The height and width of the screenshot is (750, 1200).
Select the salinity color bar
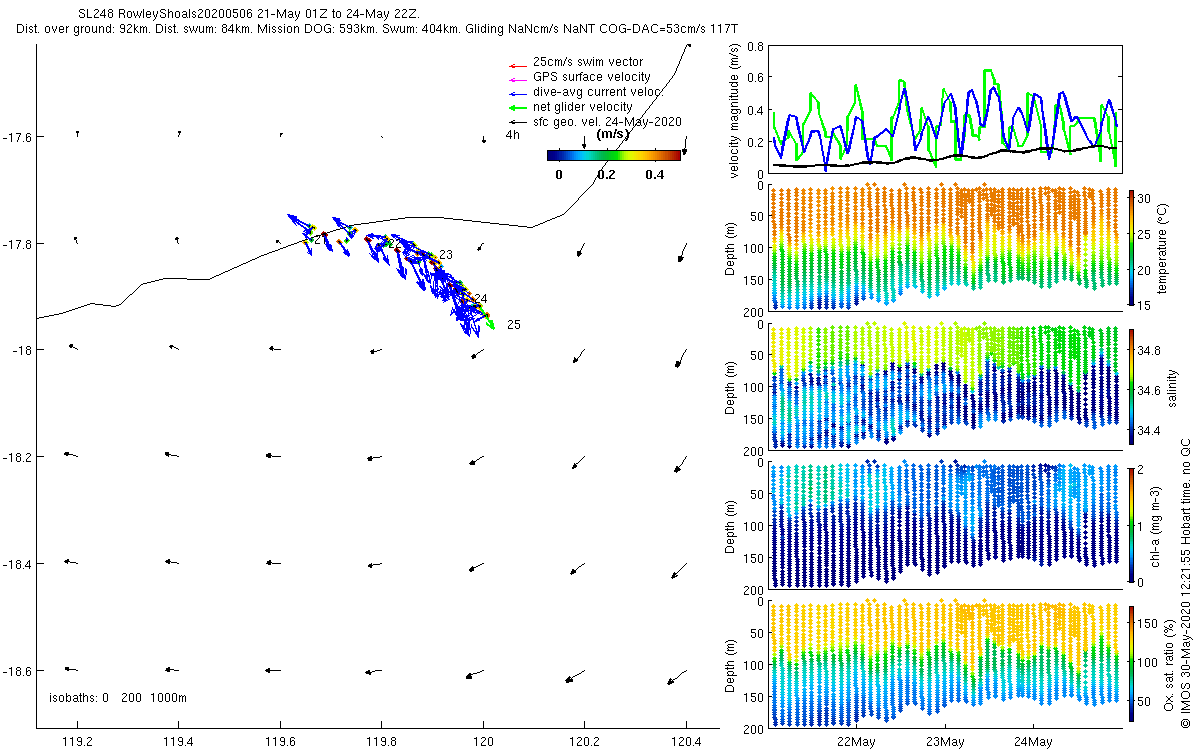click(1131, 385)
